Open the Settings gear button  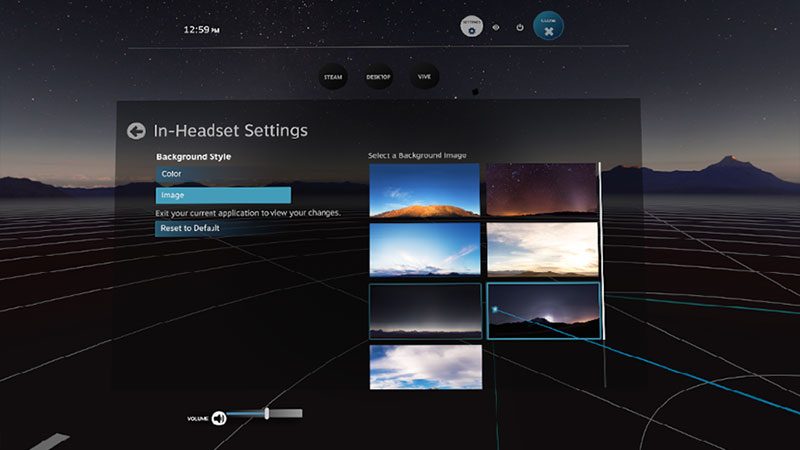471,27
